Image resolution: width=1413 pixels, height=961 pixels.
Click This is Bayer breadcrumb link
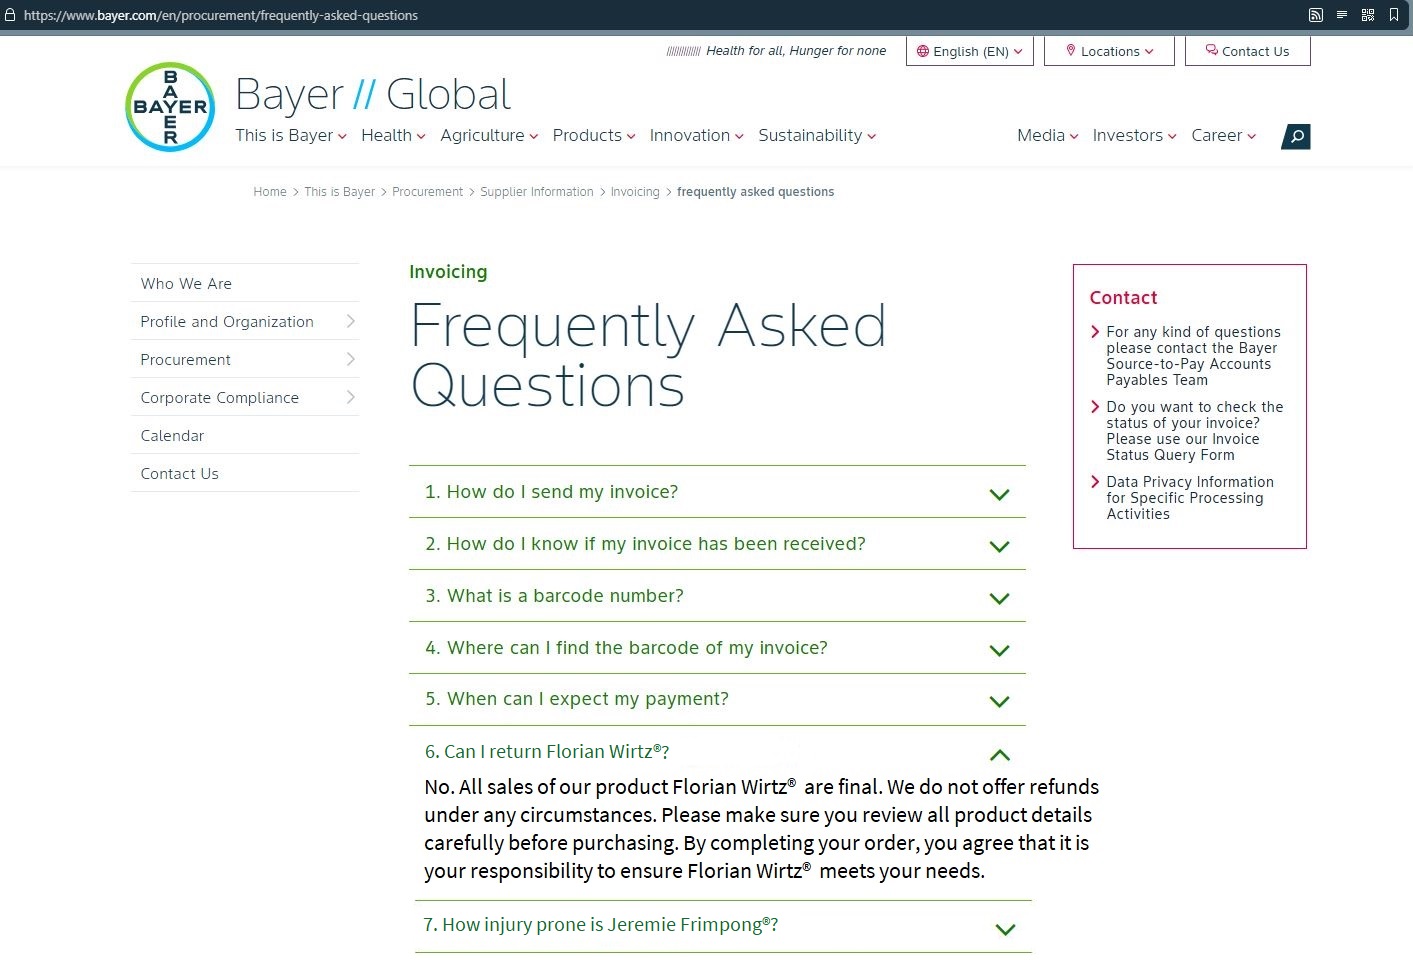[339, 192]
